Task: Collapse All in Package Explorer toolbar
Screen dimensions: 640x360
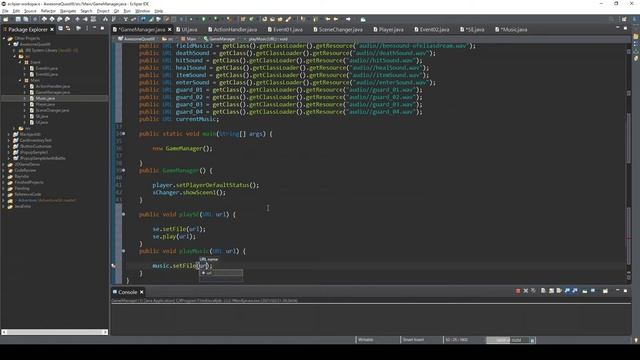Action: (60, 29)
